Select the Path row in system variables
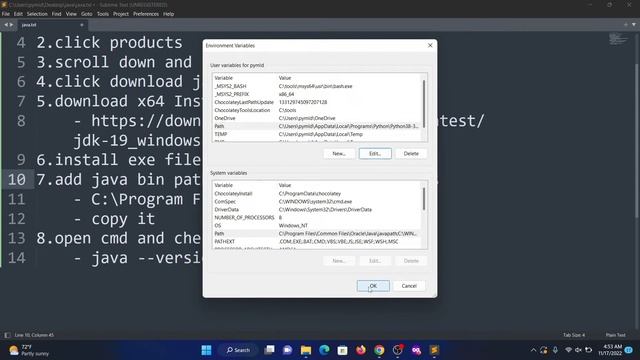This screenshot has height=360, width=640. [317, 233]
